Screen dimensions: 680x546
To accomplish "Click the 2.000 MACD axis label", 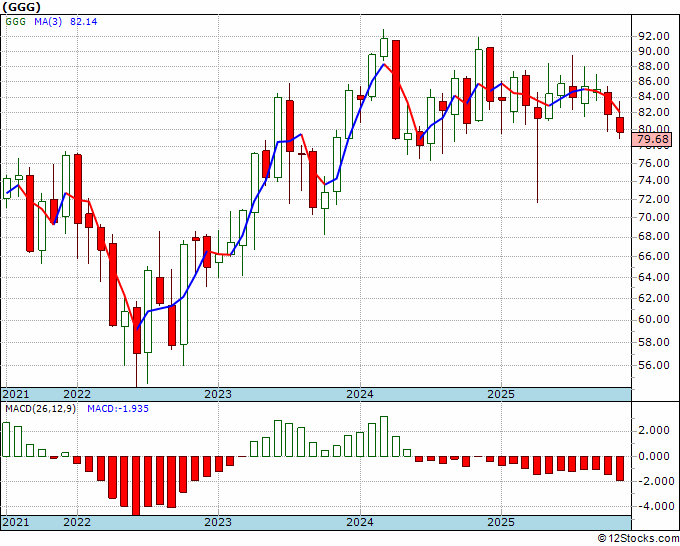I will 654,430.
